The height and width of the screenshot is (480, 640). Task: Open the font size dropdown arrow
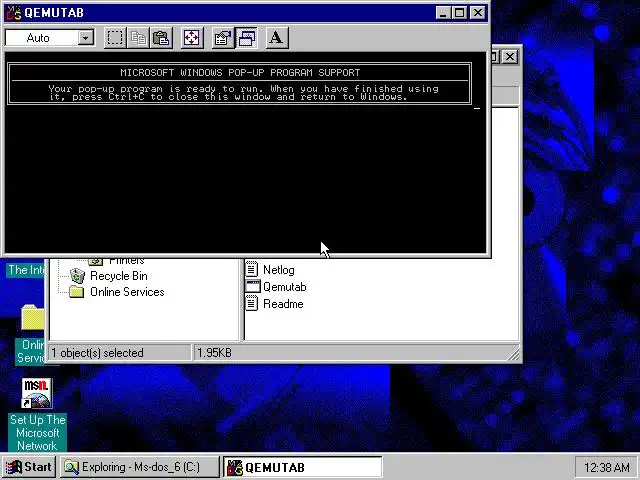86,38
